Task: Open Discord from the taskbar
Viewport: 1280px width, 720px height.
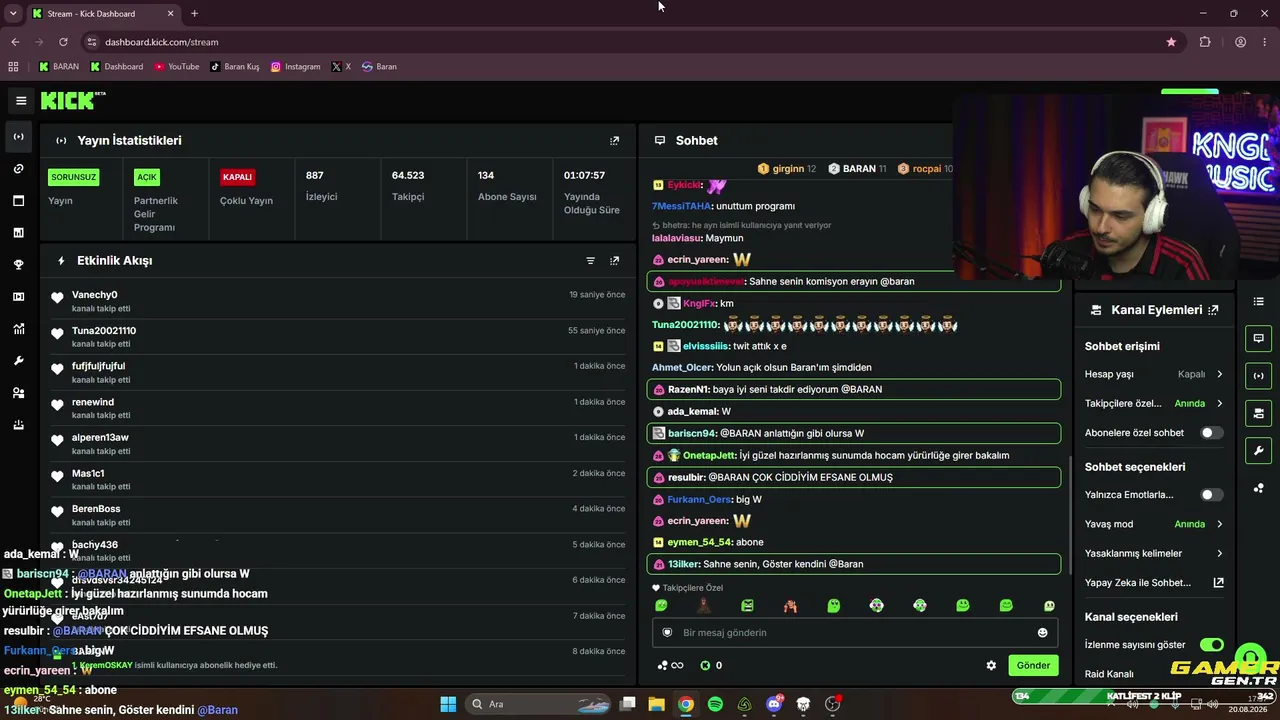Action: (774, 704)
